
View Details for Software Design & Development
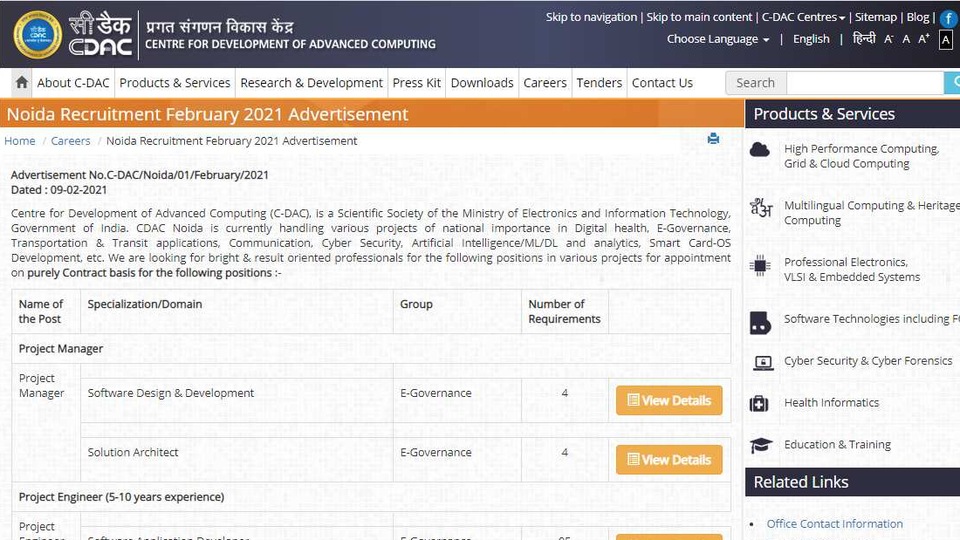(669, 400)
